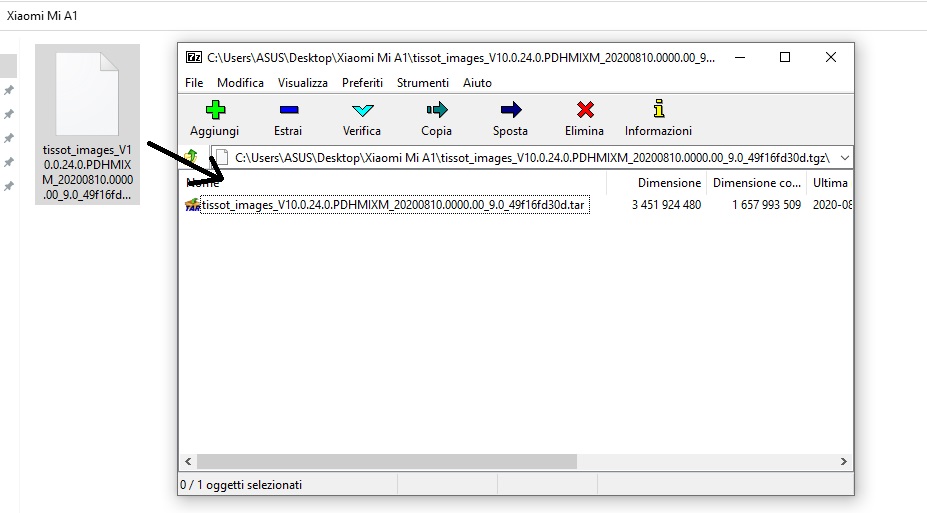This screenshot has height=513, width=927.
Task: Select tissot_images file in Explorer window
Action: pos(87,125)
